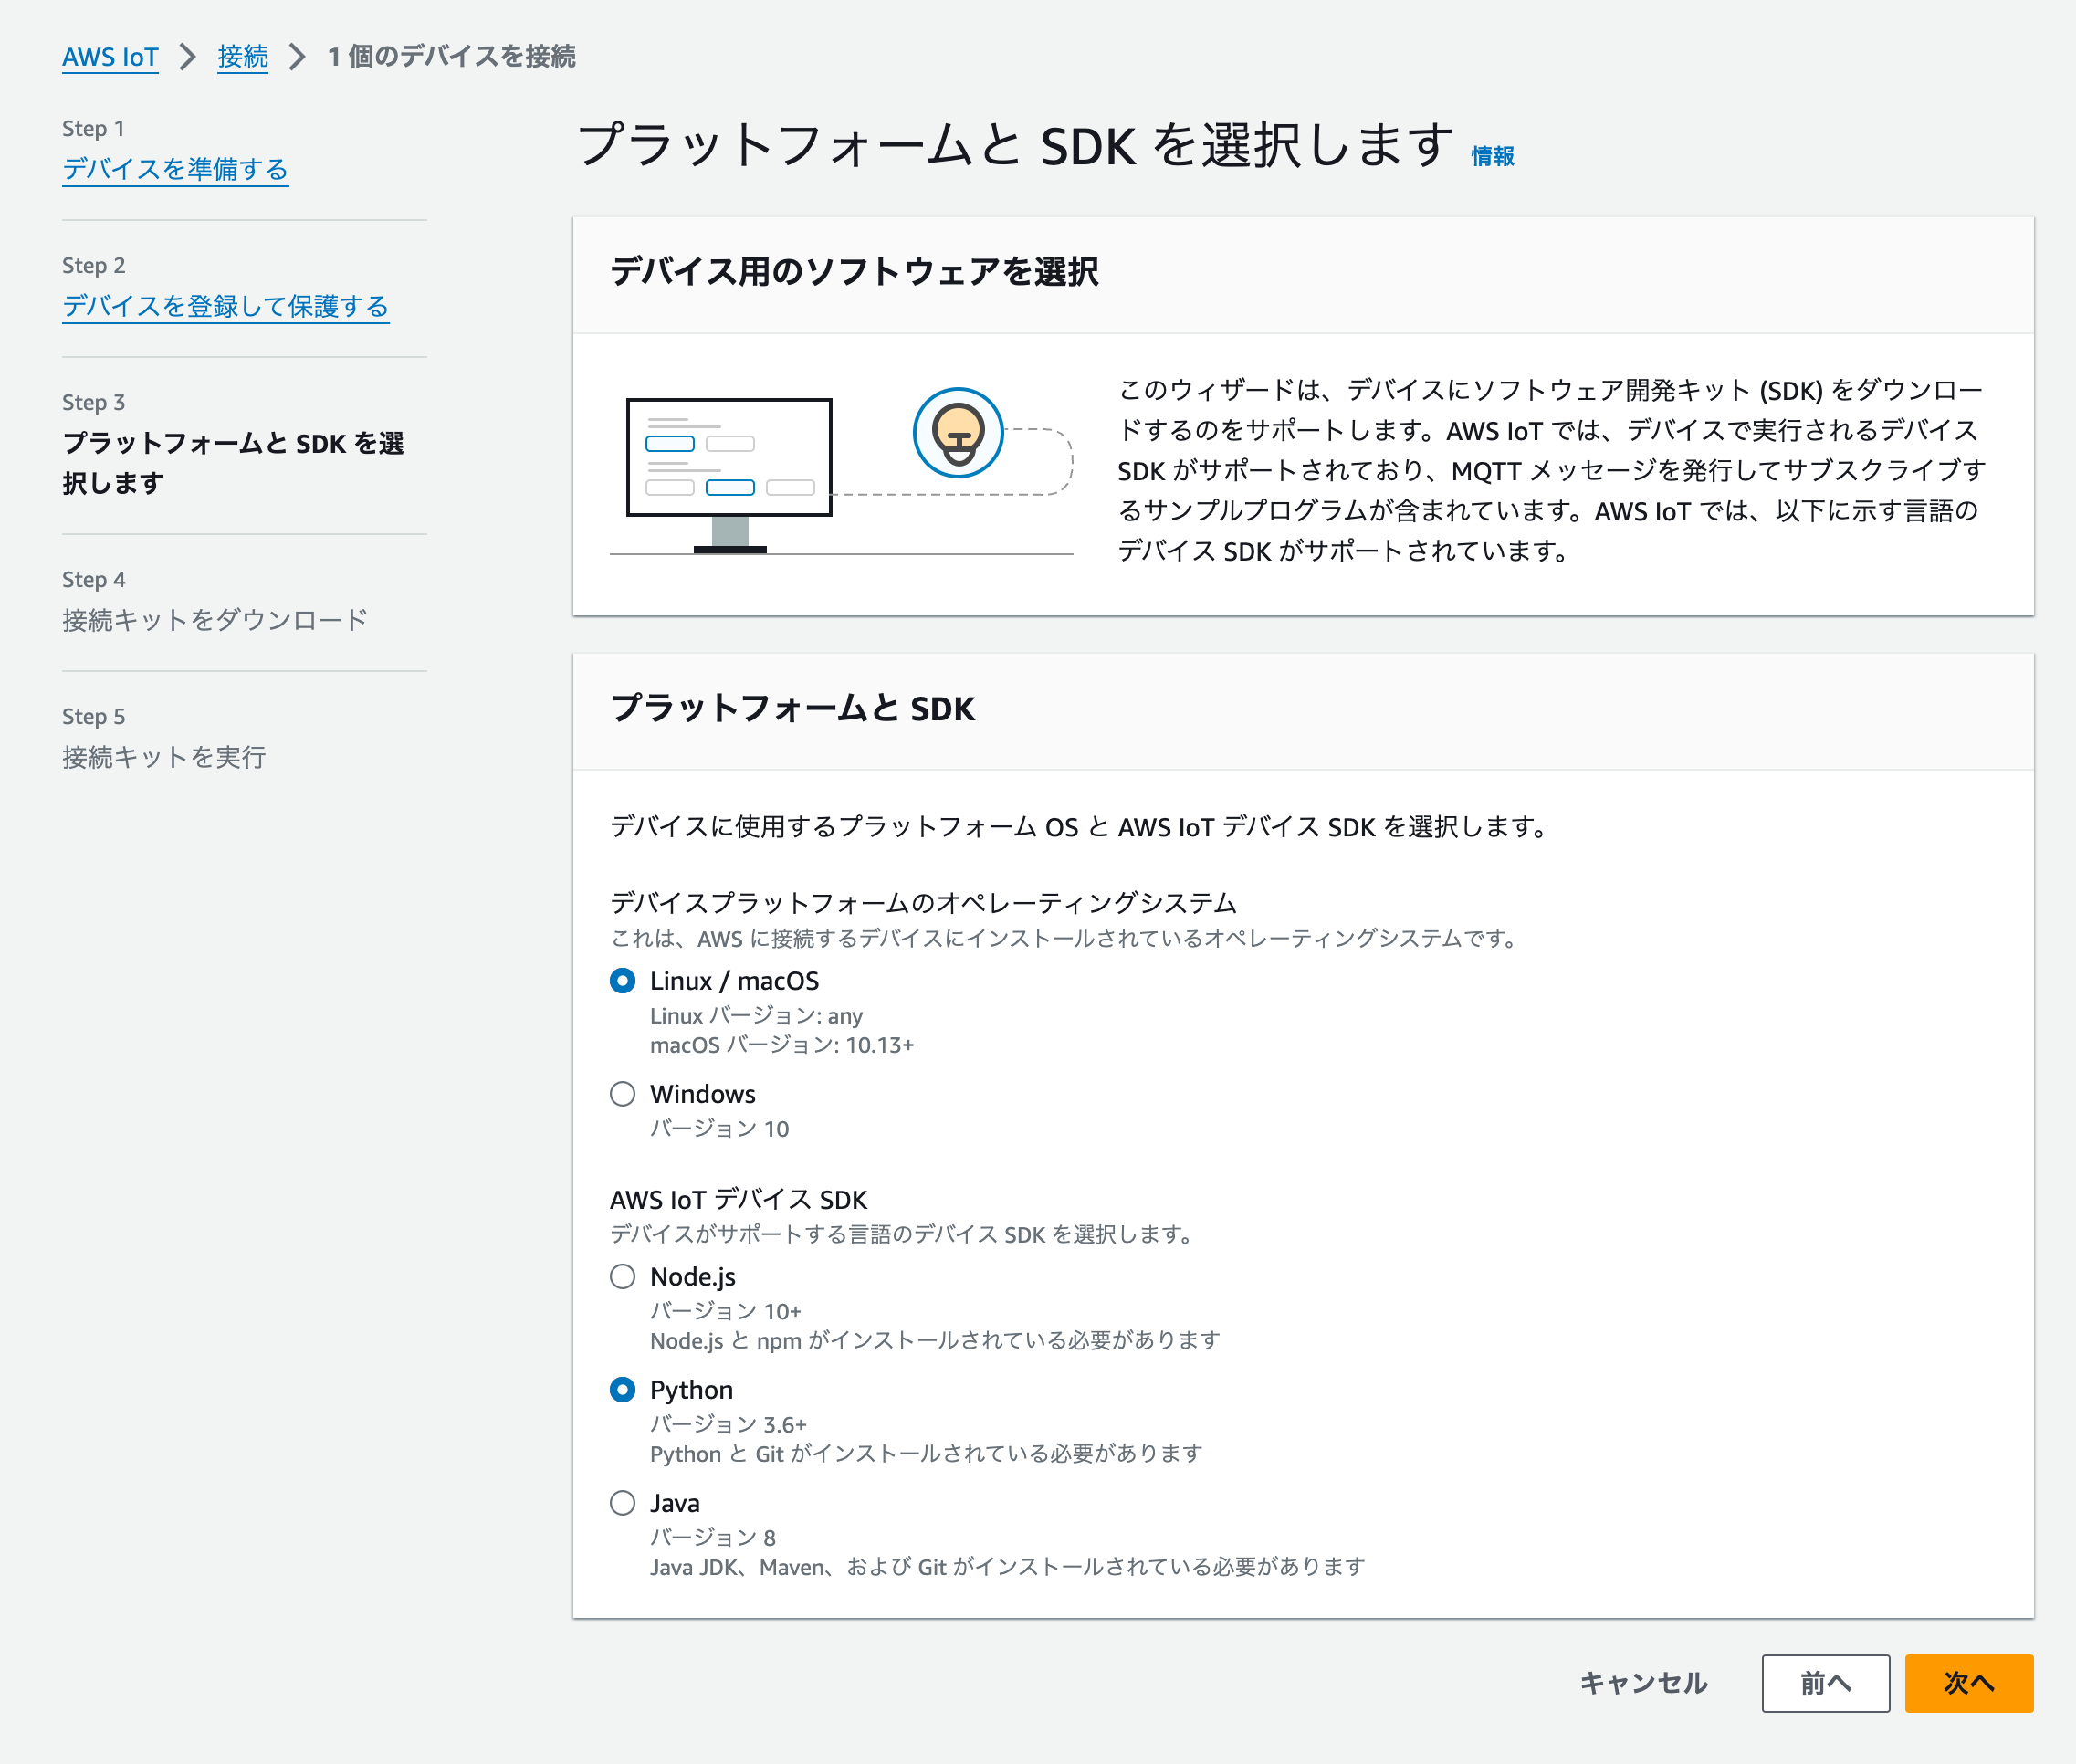Open Step 1 デバイスを準備する
This screenshot has width=2076, height=1764.
point(174,169)
